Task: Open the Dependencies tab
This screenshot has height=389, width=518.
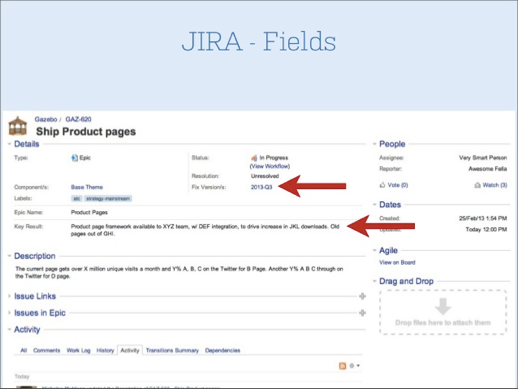Action: tap(223, 350)
